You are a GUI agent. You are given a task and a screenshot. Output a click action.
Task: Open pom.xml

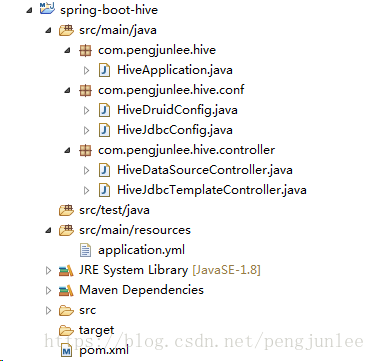[104, 351]
